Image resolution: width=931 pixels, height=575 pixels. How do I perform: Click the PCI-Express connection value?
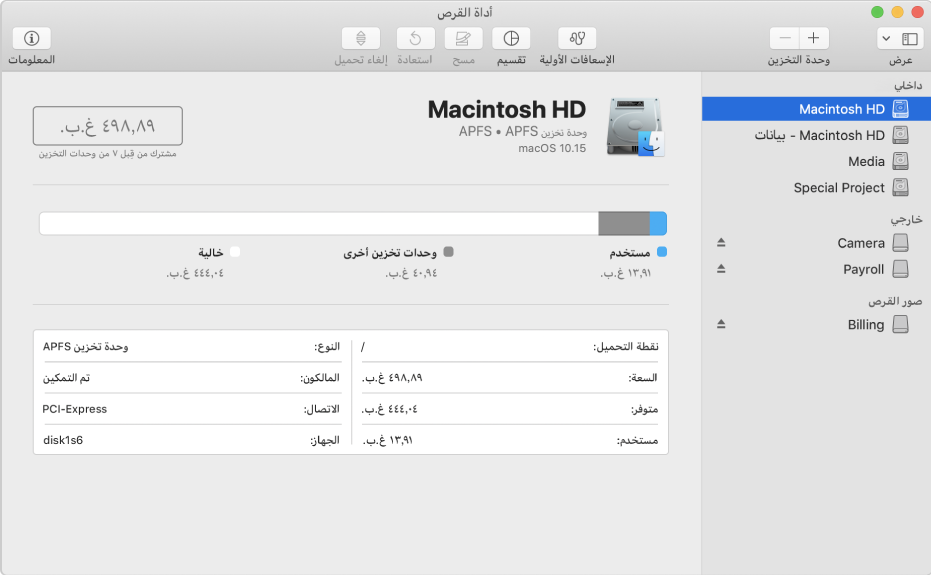coord(75,409)
